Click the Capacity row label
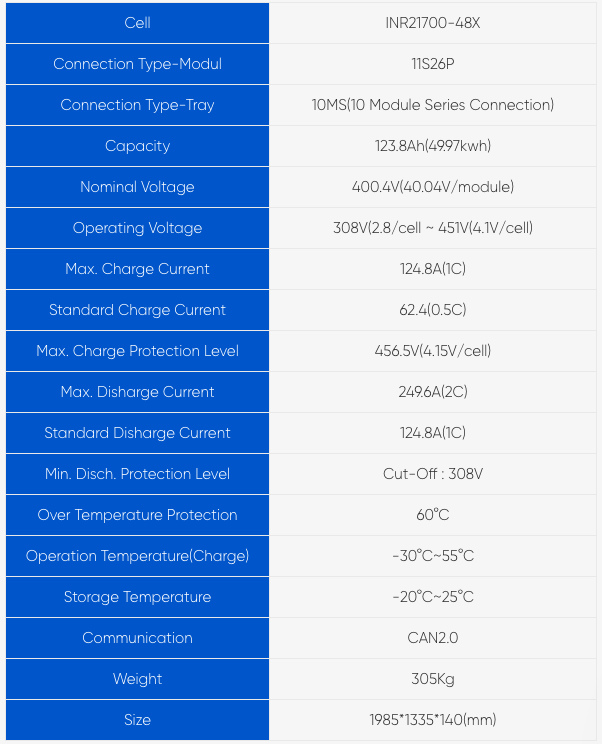Image resolution: width=602 pixels, height=744 pixels. click(137, 146)
